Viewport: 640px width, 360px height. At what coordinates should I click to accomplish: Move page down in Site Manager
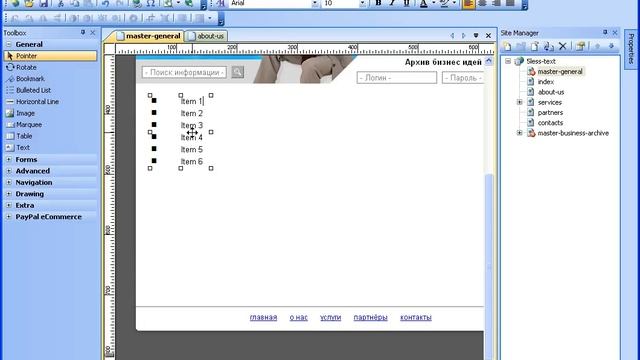[611, 46]
